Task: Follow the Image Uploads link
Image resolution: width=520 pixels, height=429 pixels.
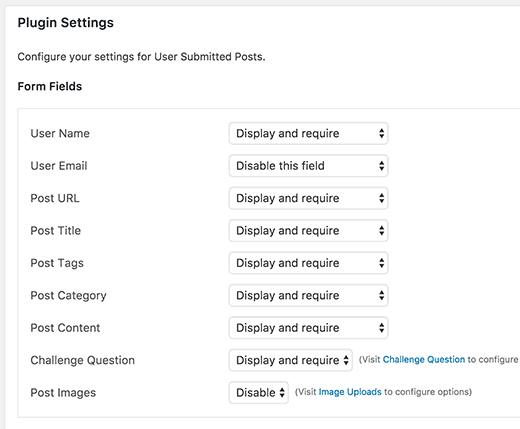Action: coord(350,392)
